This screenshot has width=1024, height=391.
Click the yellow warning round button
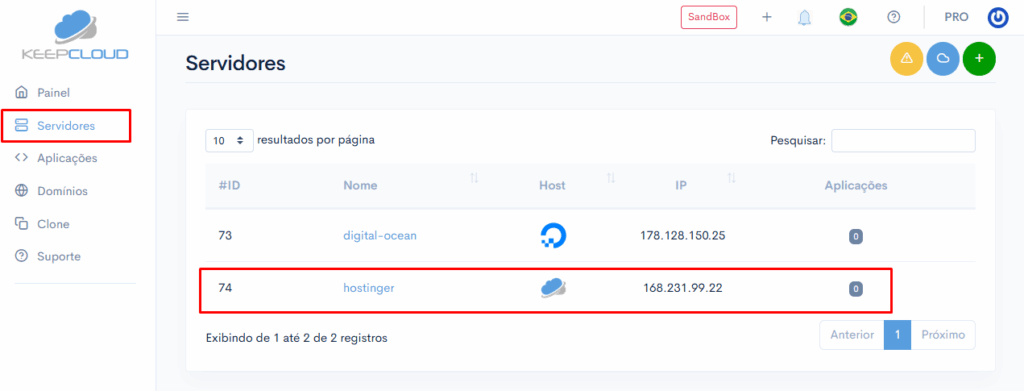click(906, 59)
